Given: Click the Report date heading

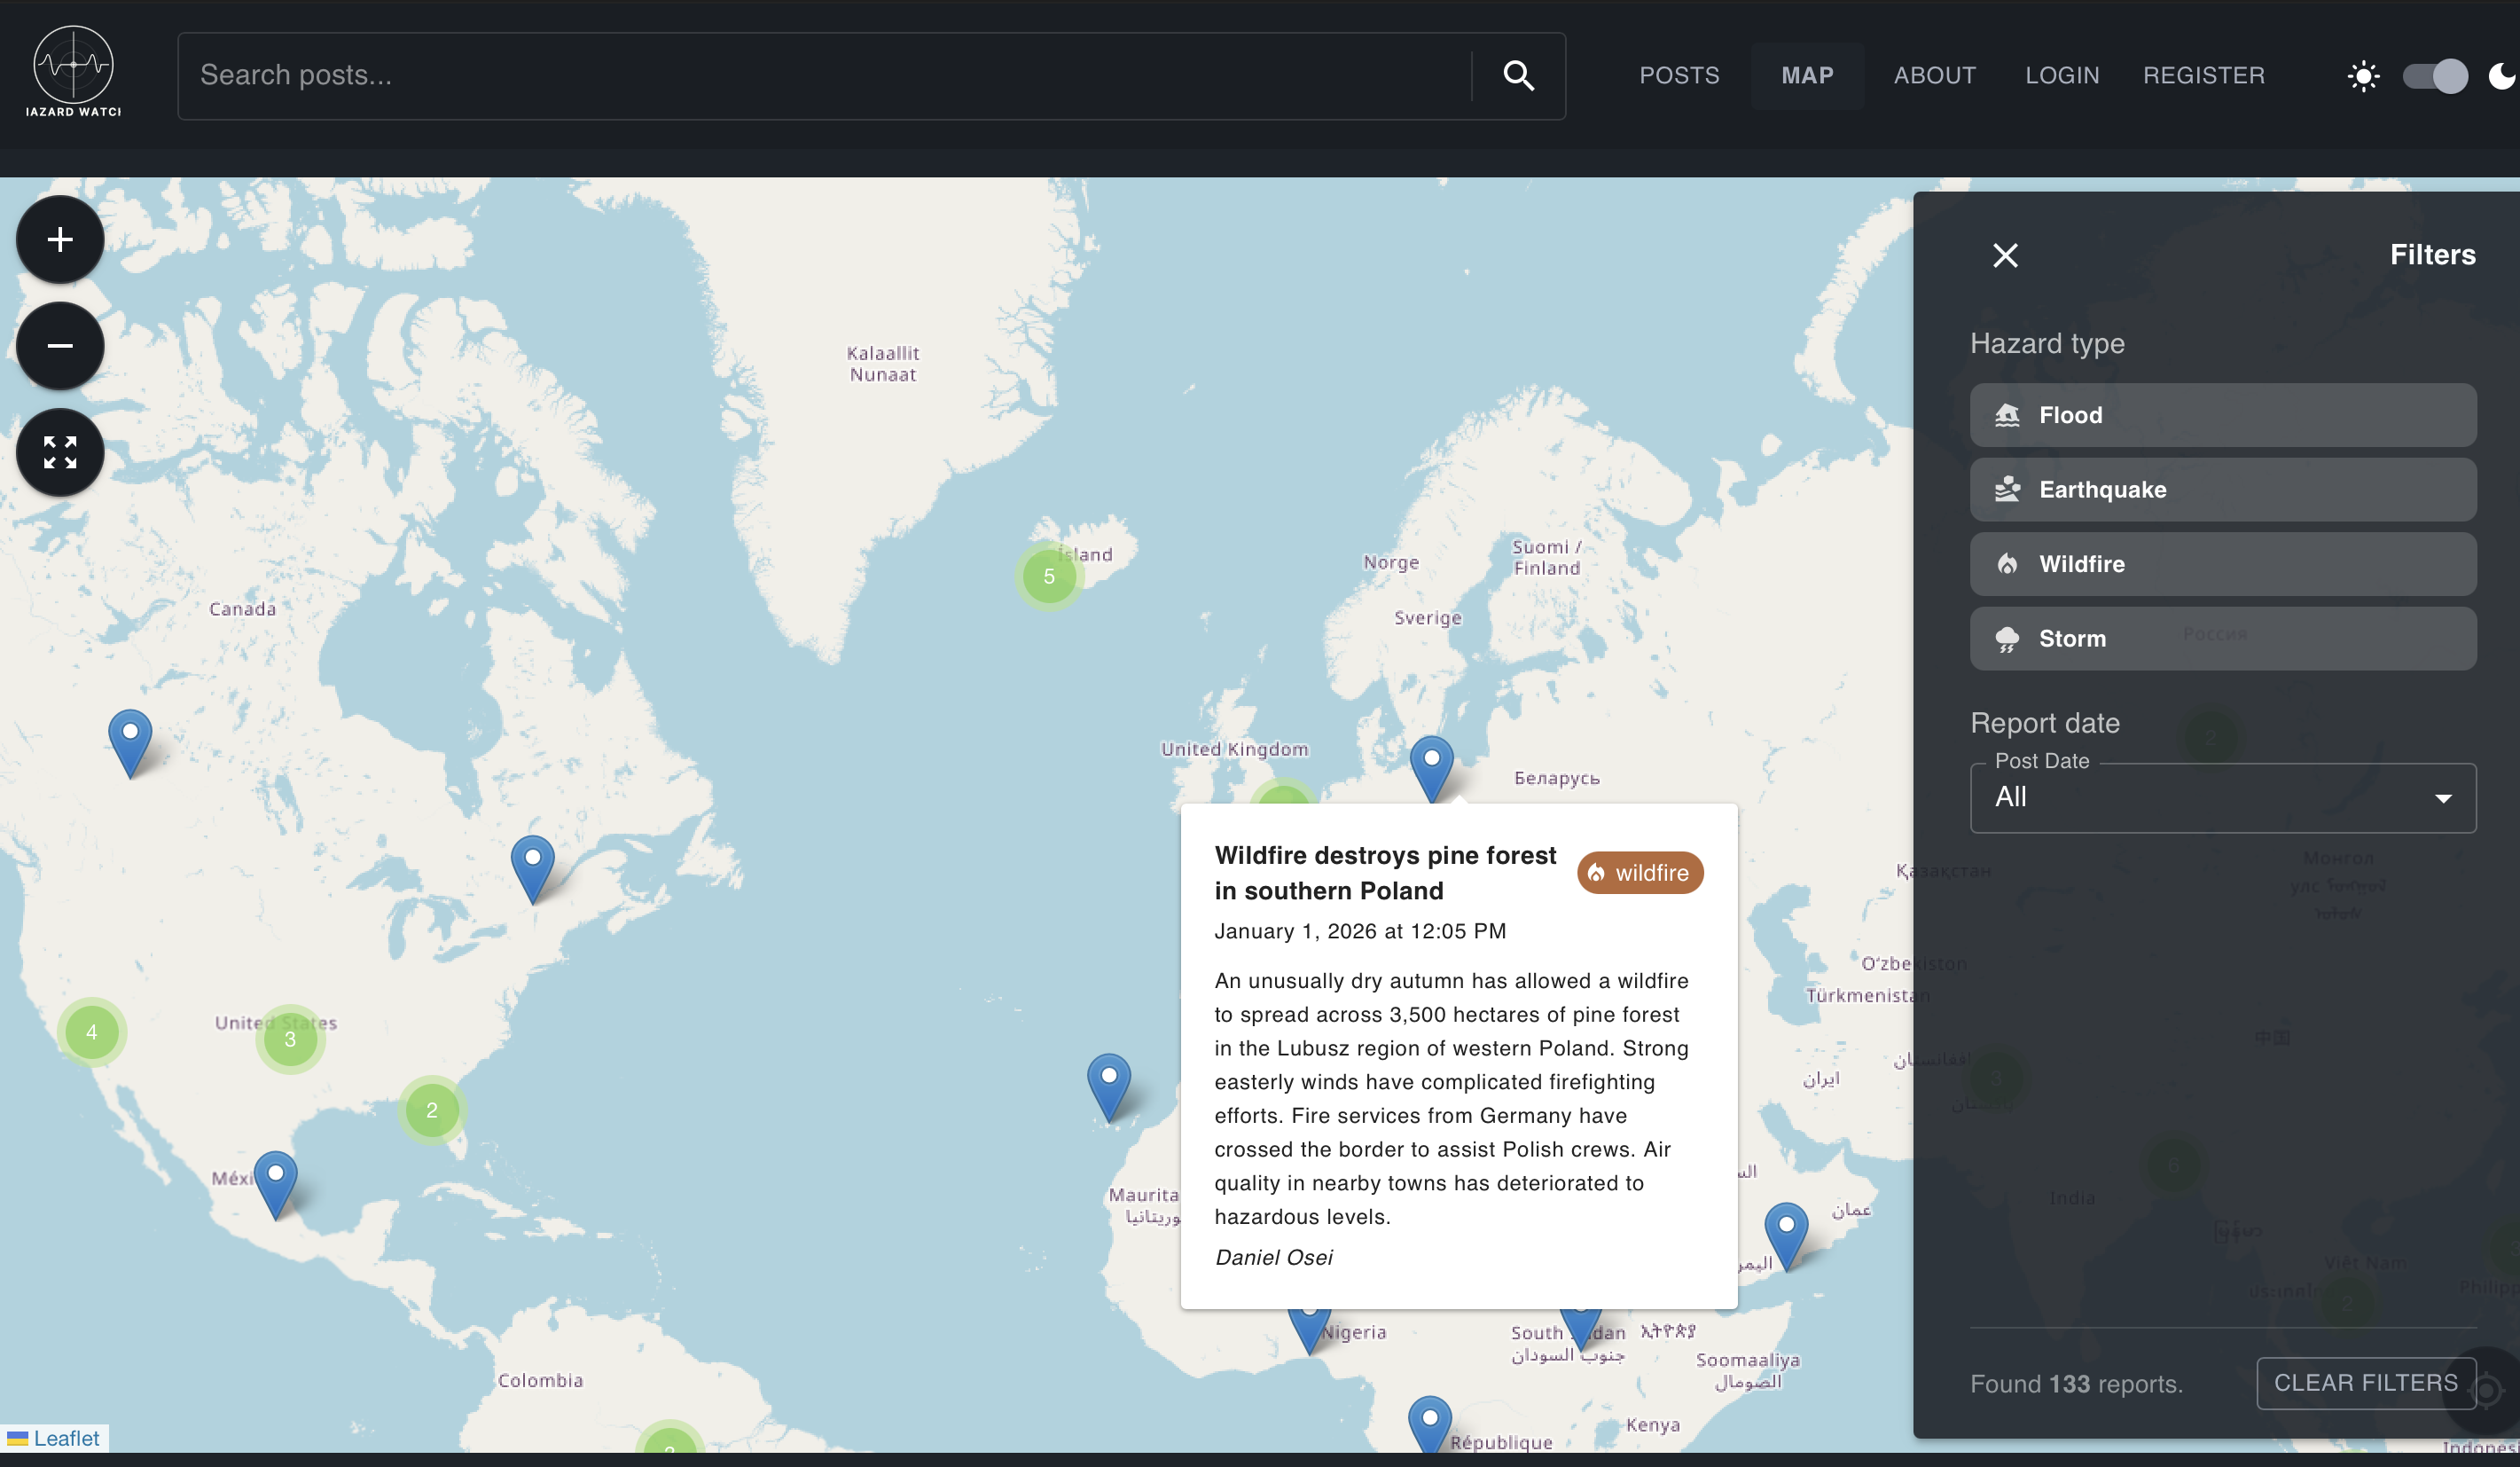Looking at the screenshot, I should [2045, 723].
